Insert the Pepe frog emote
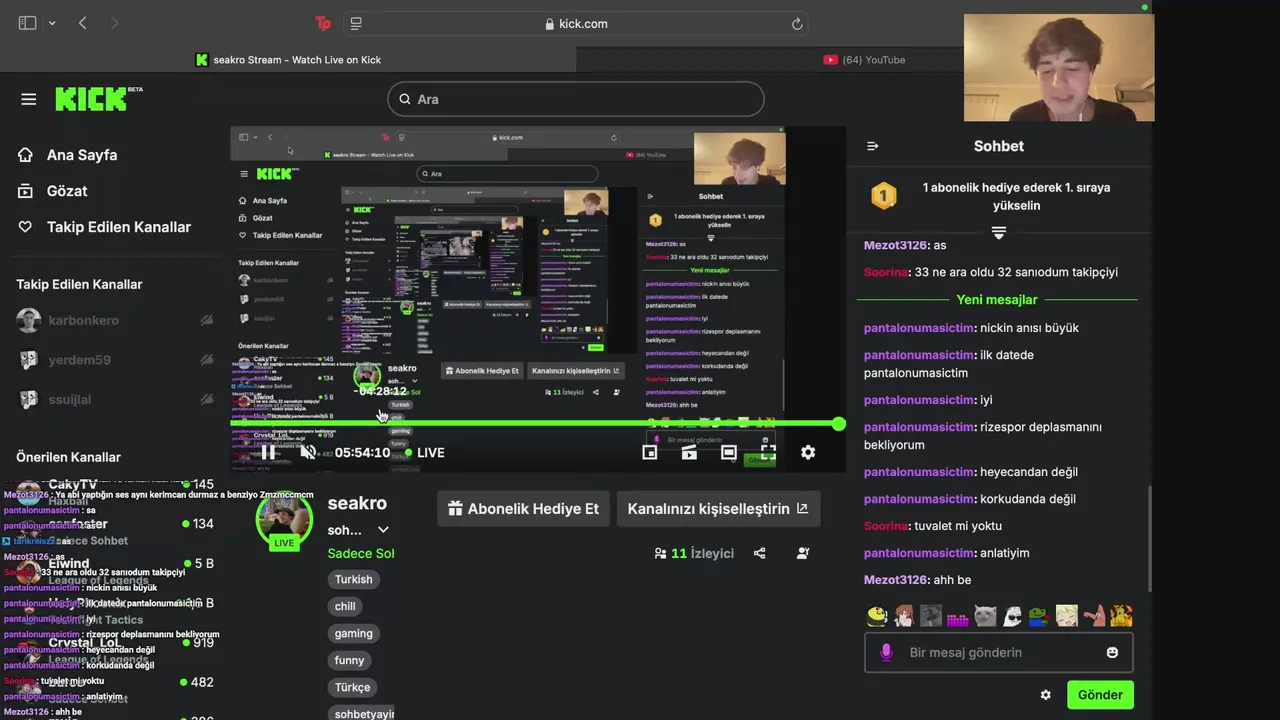 click(x=1039, y=616)
